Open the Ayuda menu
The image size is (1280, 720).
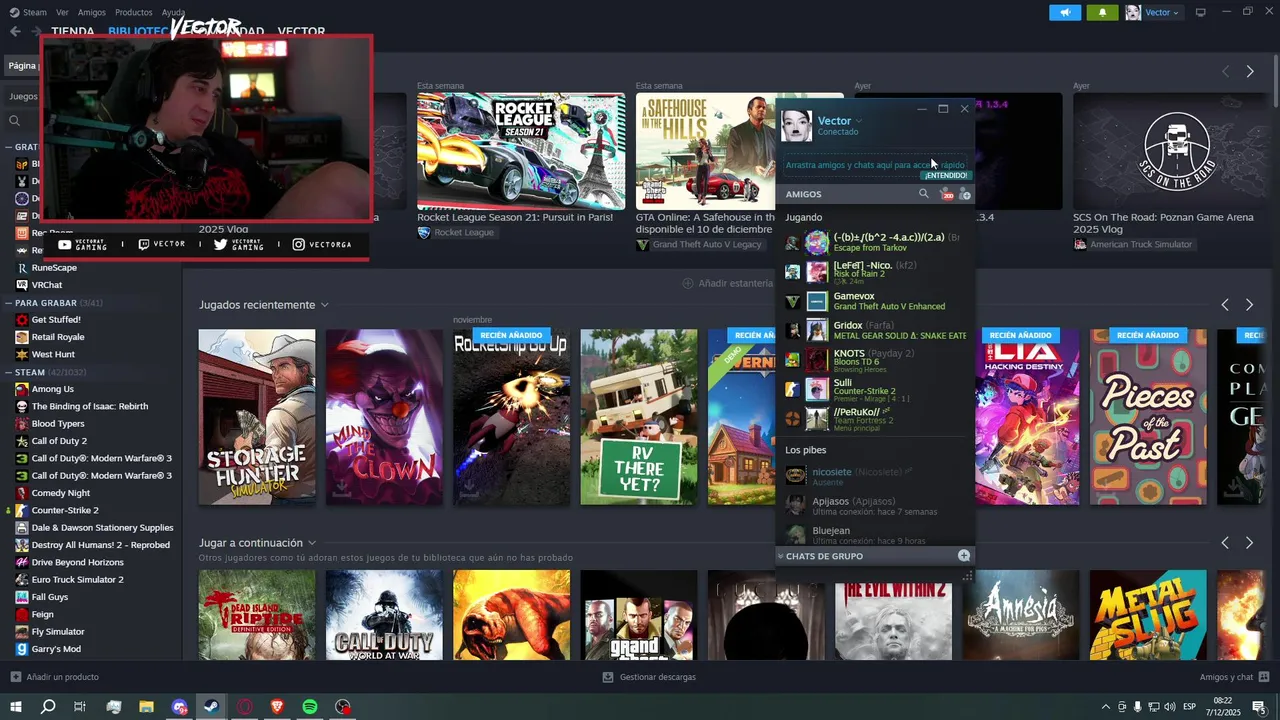[173, 12]
